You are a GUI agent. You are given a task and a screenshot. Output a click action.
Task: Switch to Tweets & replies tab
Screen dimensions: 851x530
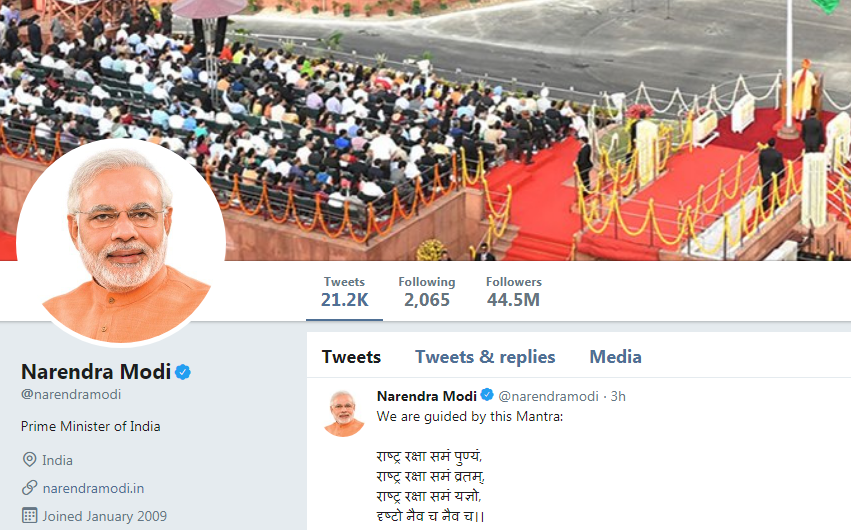click(x=485, y=357)
